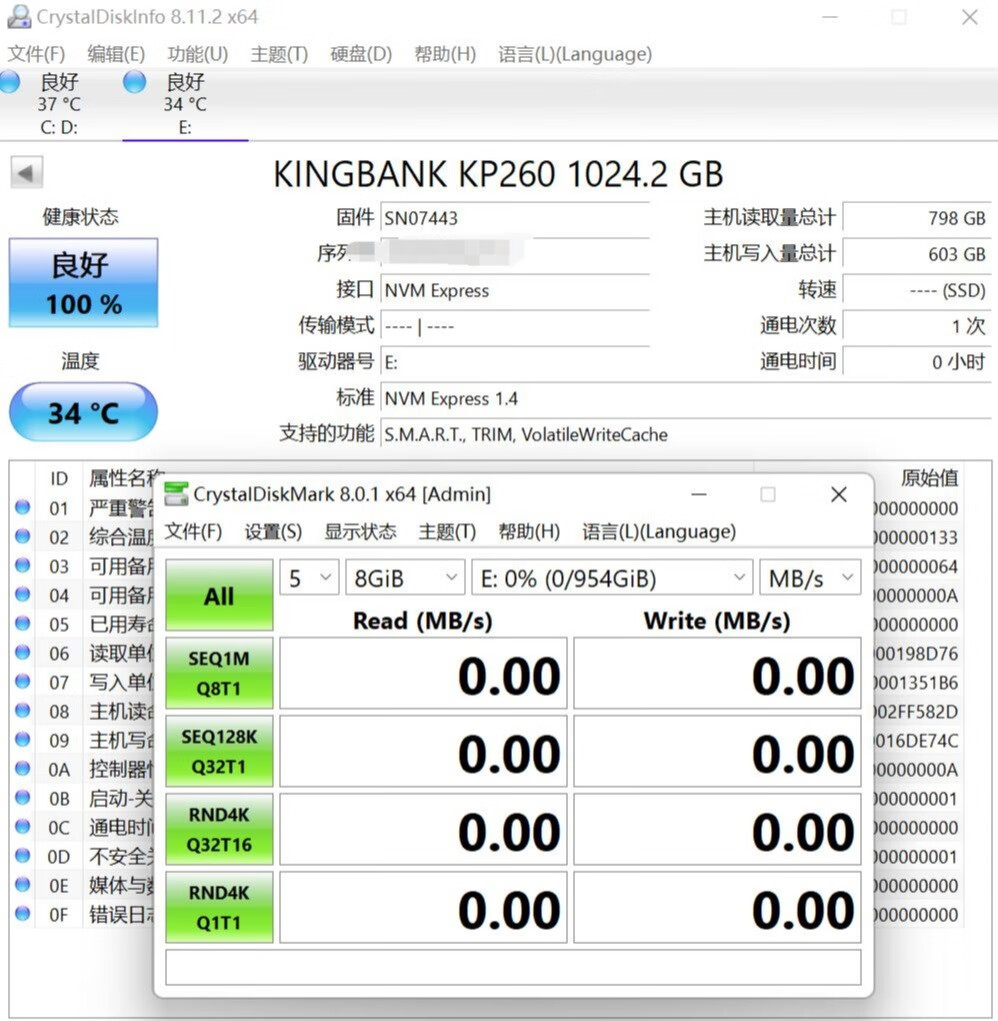Screen dimensions: 998x1021
Task: Open the 8GiB test size dropdown
Action: 404,577
